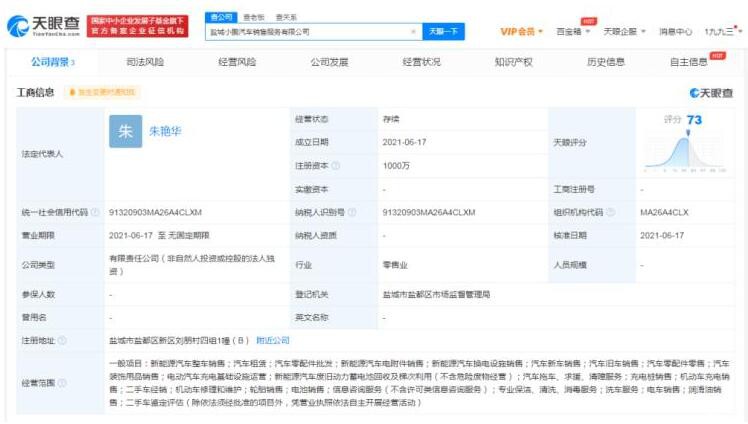This screenshot has width=748, height=424.
Task: Click the registered address text 盐城市盐都区新区
Action: 179,341
